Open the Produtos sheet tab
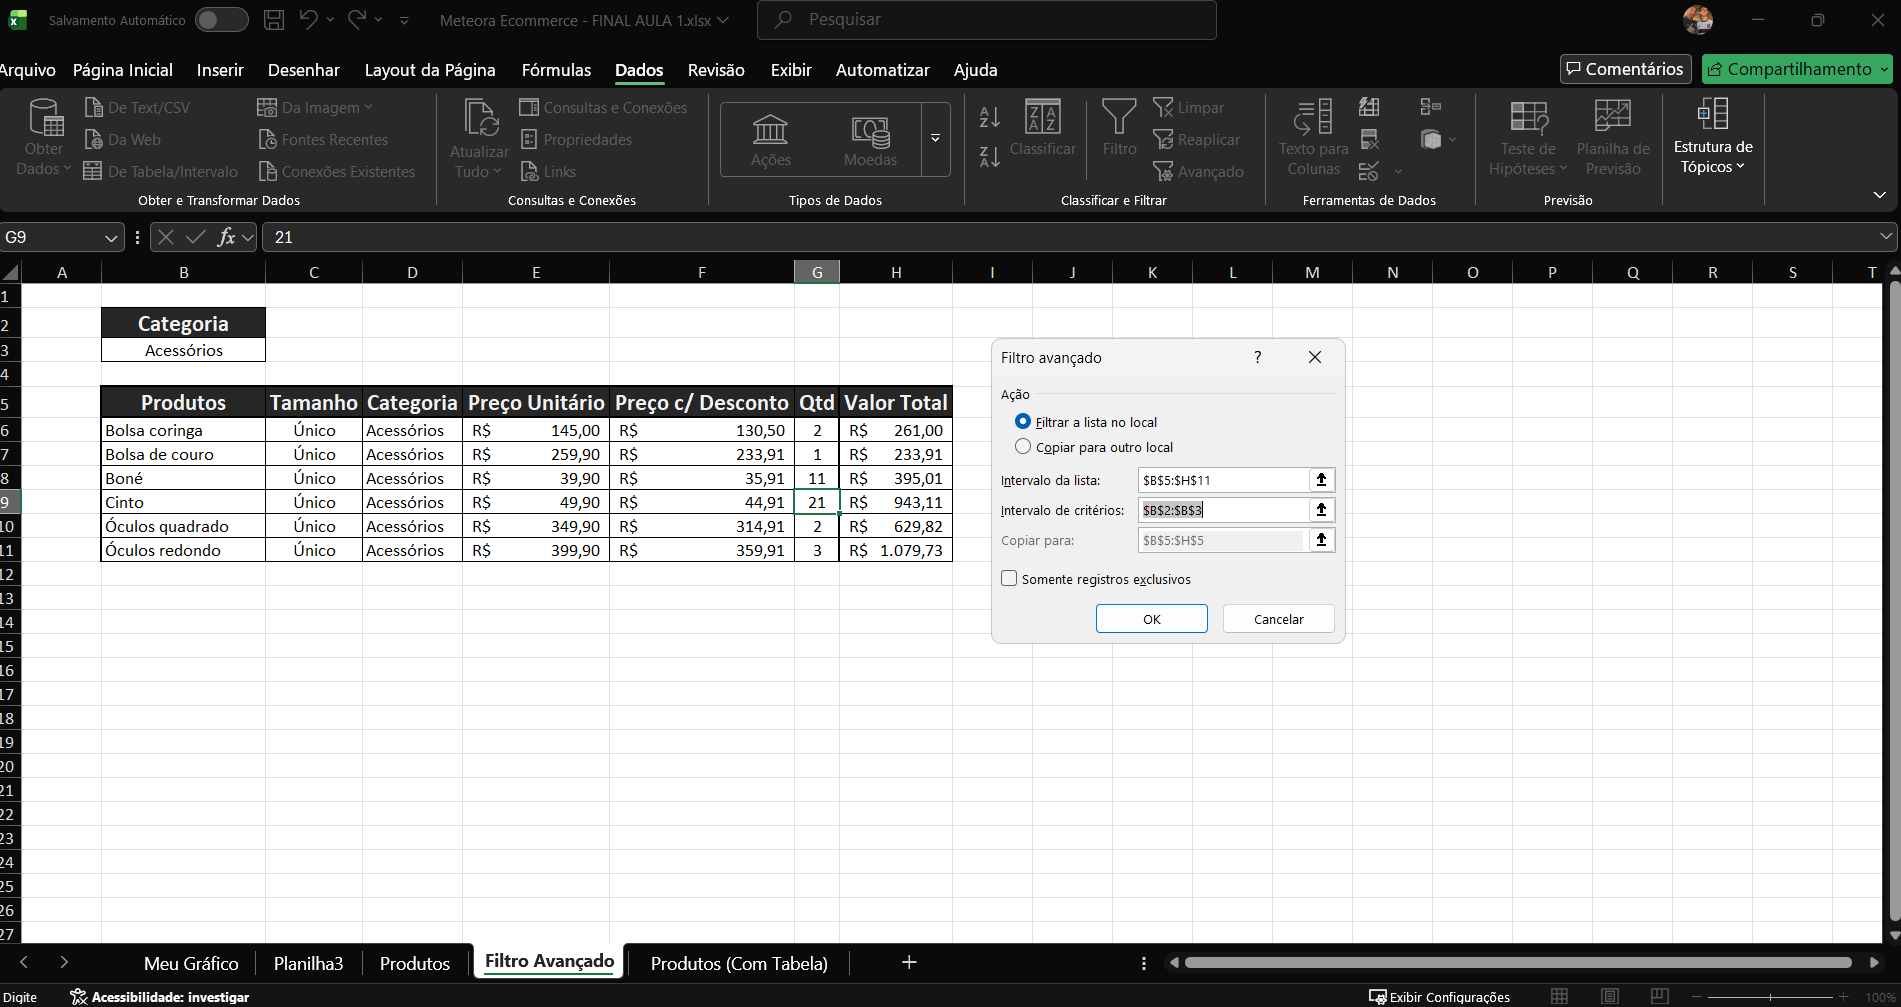This screenshot has width=1901, height=1007. coord(414,963)
